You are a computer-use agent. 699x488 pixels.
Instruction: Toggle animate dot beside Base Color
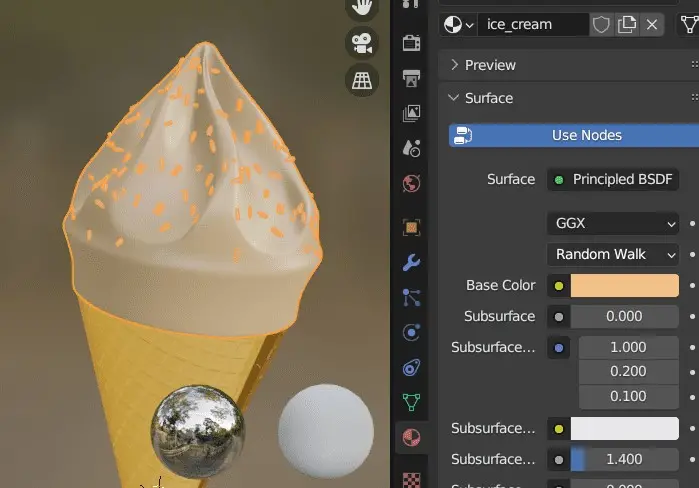coord(692,286)
